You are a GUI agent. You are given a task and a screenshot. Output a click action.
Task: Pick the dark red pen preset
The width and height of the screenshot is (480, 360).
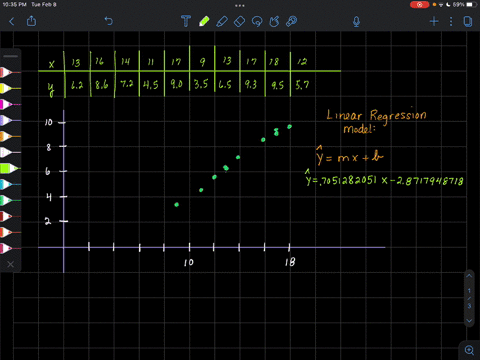[10, 216]
